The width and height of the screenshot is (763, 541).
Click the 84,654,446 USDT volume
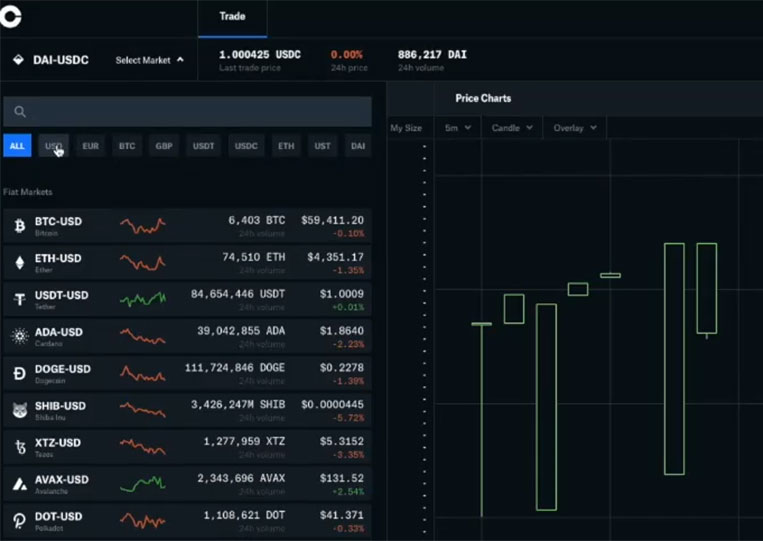coord(238,294)
